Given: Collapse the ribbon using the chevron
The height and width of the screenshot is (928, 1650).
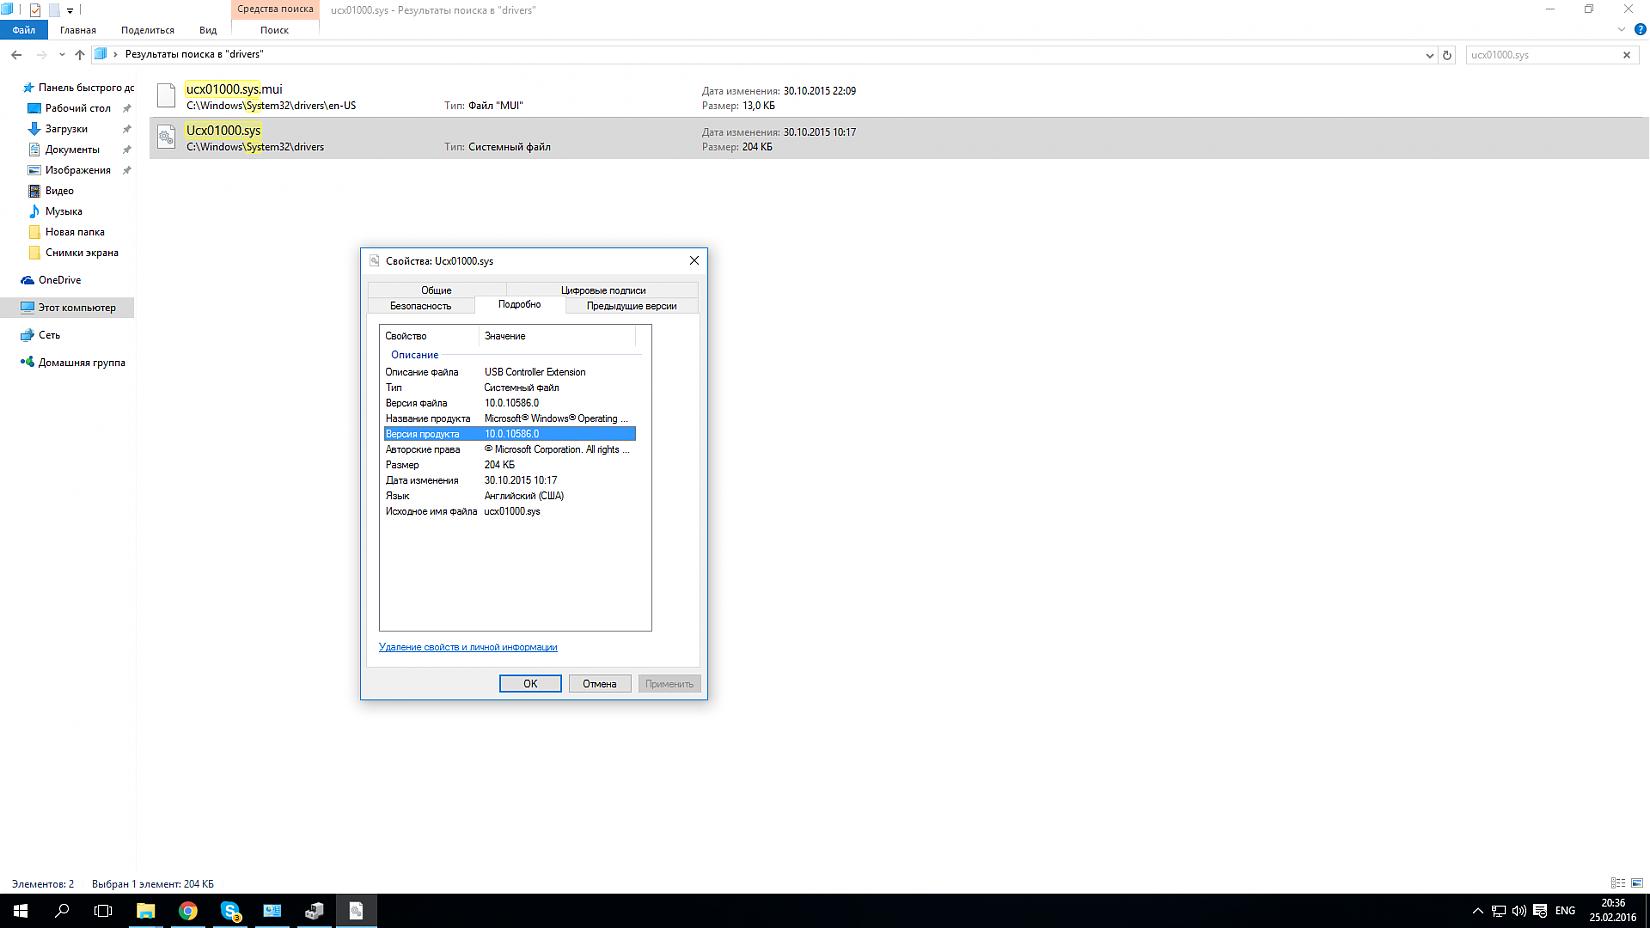Looking at the screenshot, I should (x=1622, y=30).
